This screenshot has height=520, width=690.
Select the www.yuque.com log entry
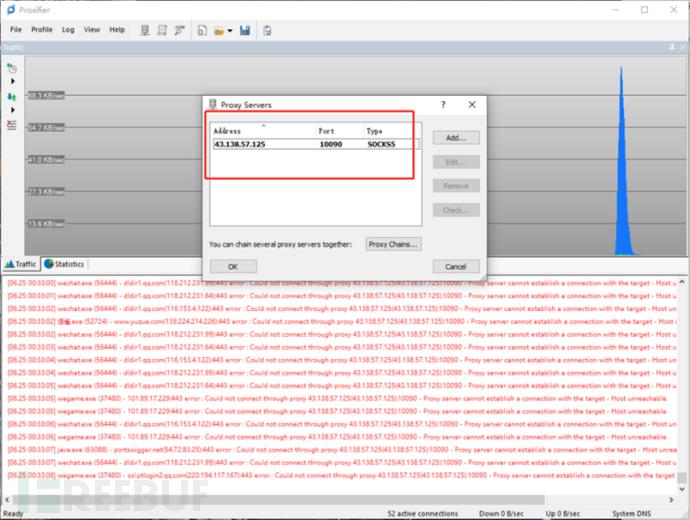pos(340,322)
